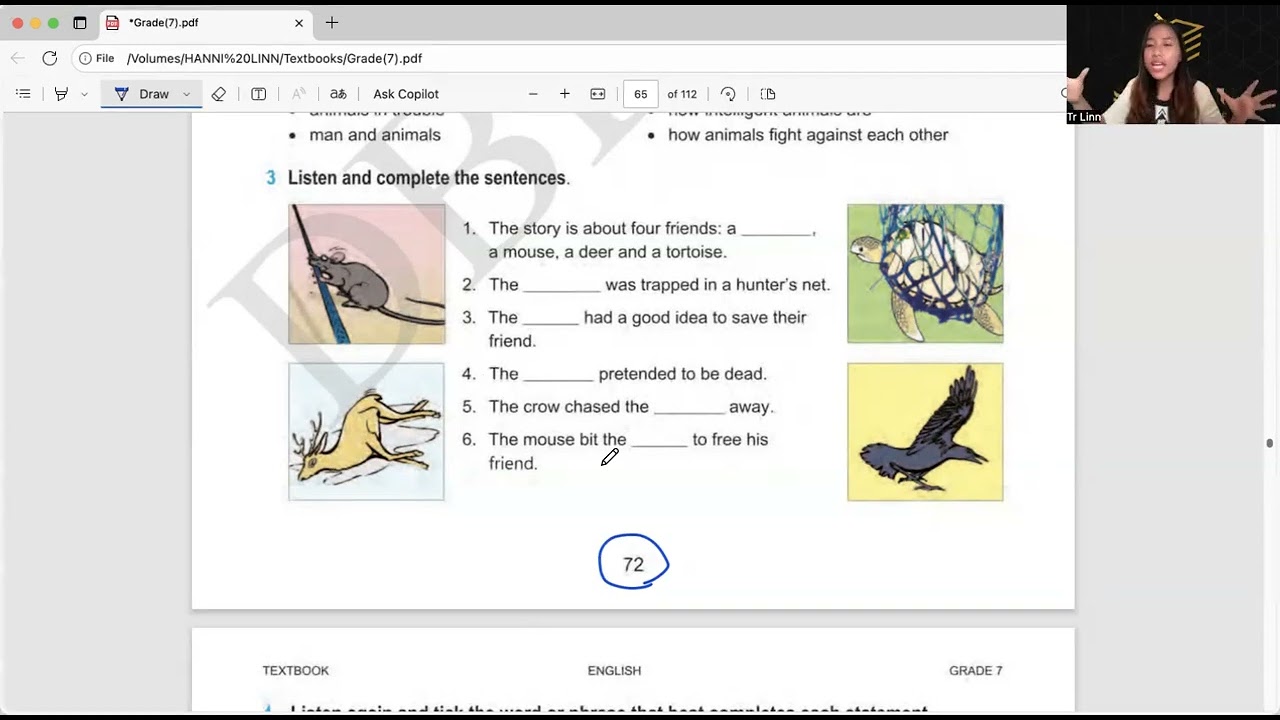Open the PDF table of contents panel
Viewport: 1280px width, 720px height.
click(23, 94)
